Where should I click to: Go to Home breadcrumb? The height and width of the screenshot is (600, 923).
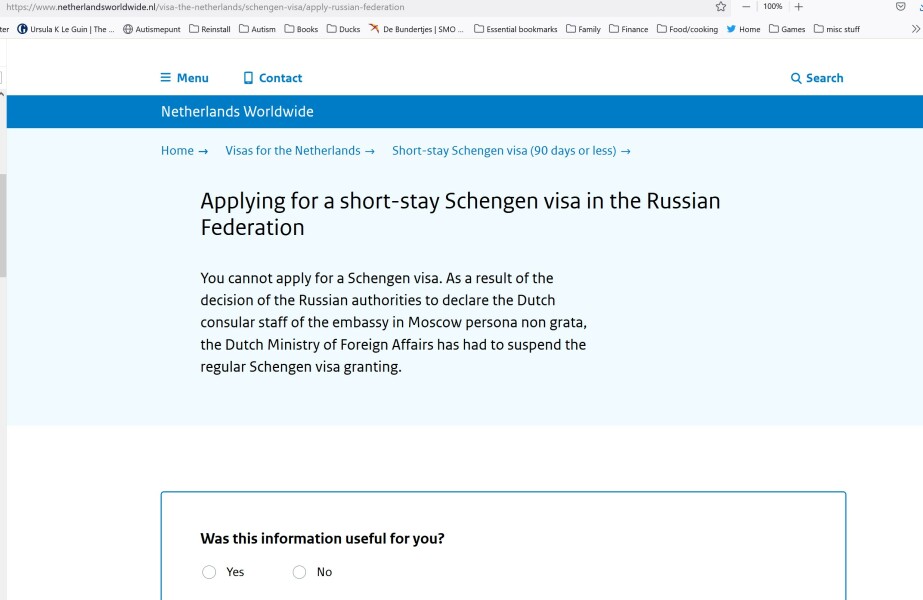[177, 151]
